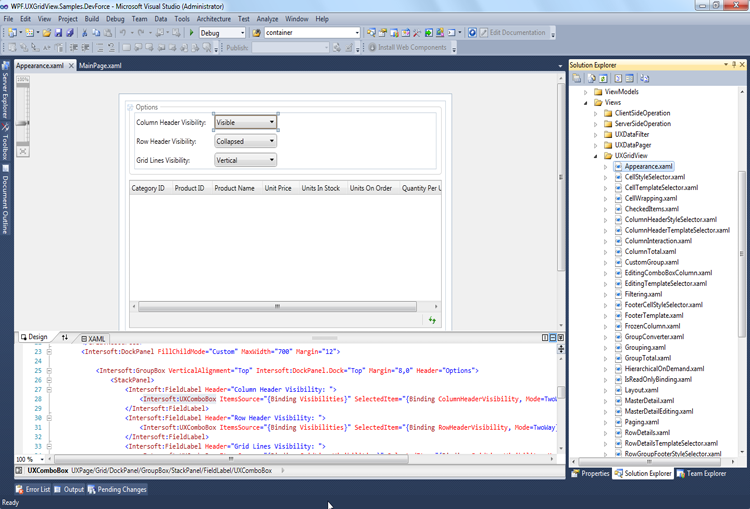
Task: Open the Toolbox side tab
Action: click(x=5, y=142)
